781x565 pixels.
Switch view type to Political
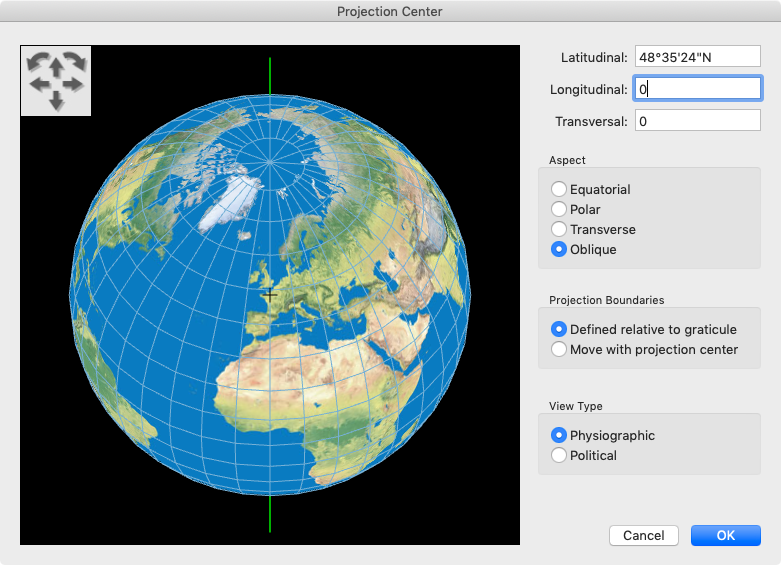pyautogui.click(x=559, y=456)
